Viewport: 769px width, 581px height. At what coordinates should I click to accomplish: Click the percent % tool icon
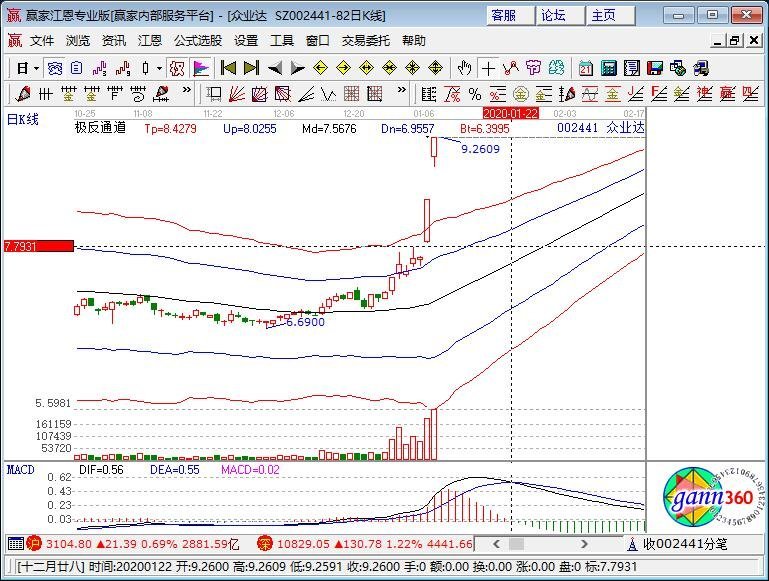(x=475, y=94)
